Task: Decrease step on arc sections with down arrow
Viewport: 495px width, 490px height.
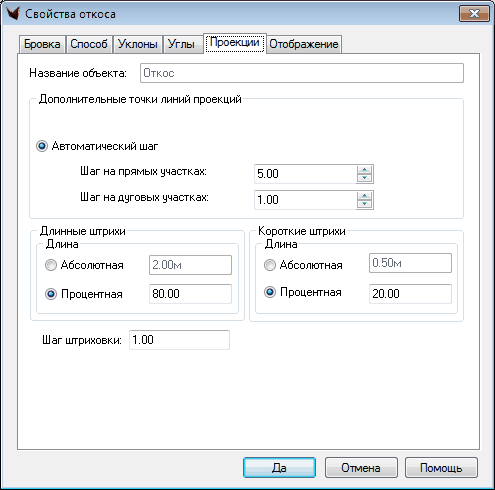Action: (x=364, y=204)
